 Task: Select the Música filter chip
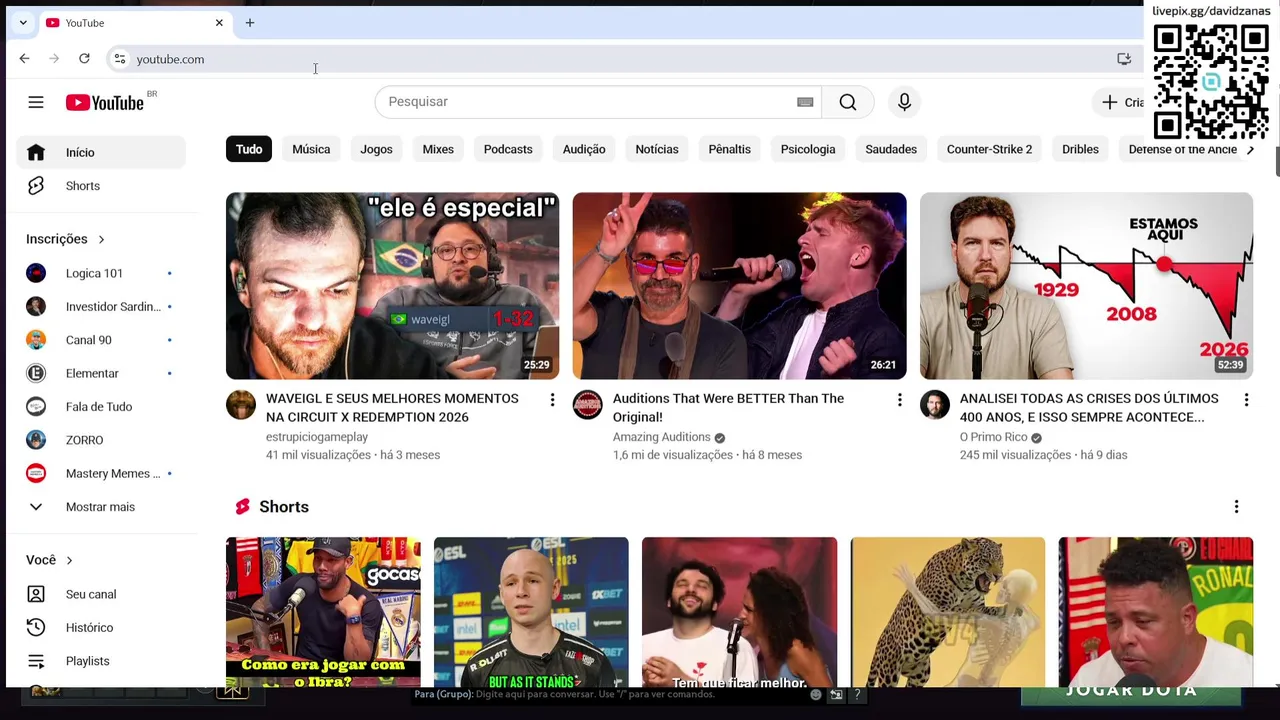pyautogui.click(x=311, y=149)
